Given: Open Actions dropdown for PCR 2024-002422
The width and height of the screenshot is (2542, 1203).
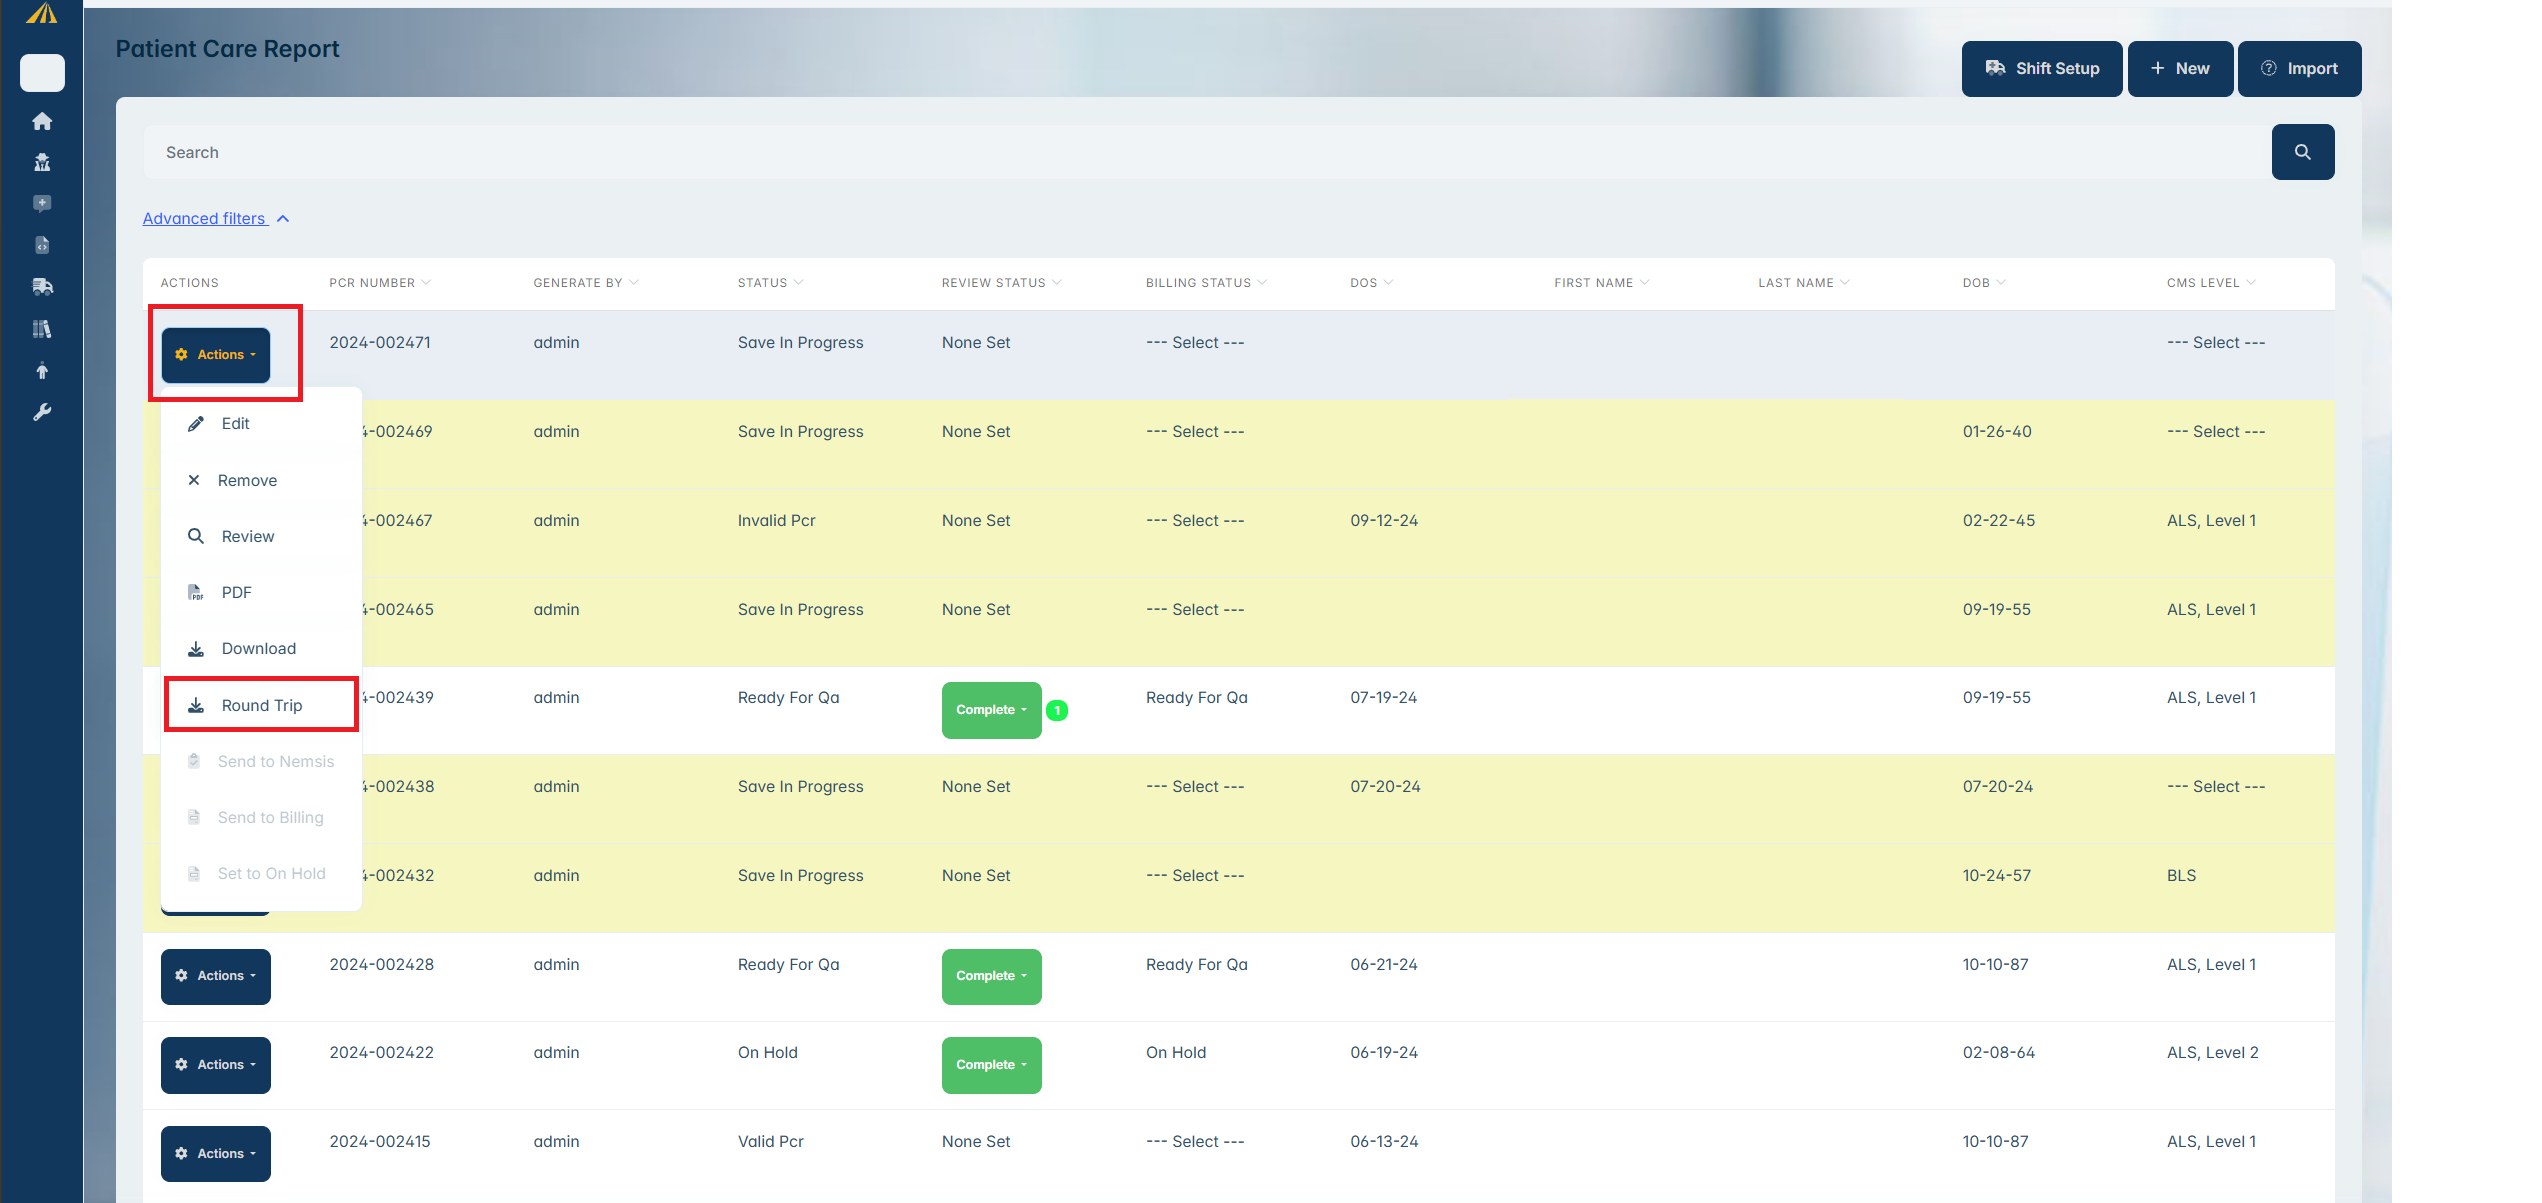Looking at the screenshot, I should (x=216, y=1065).
